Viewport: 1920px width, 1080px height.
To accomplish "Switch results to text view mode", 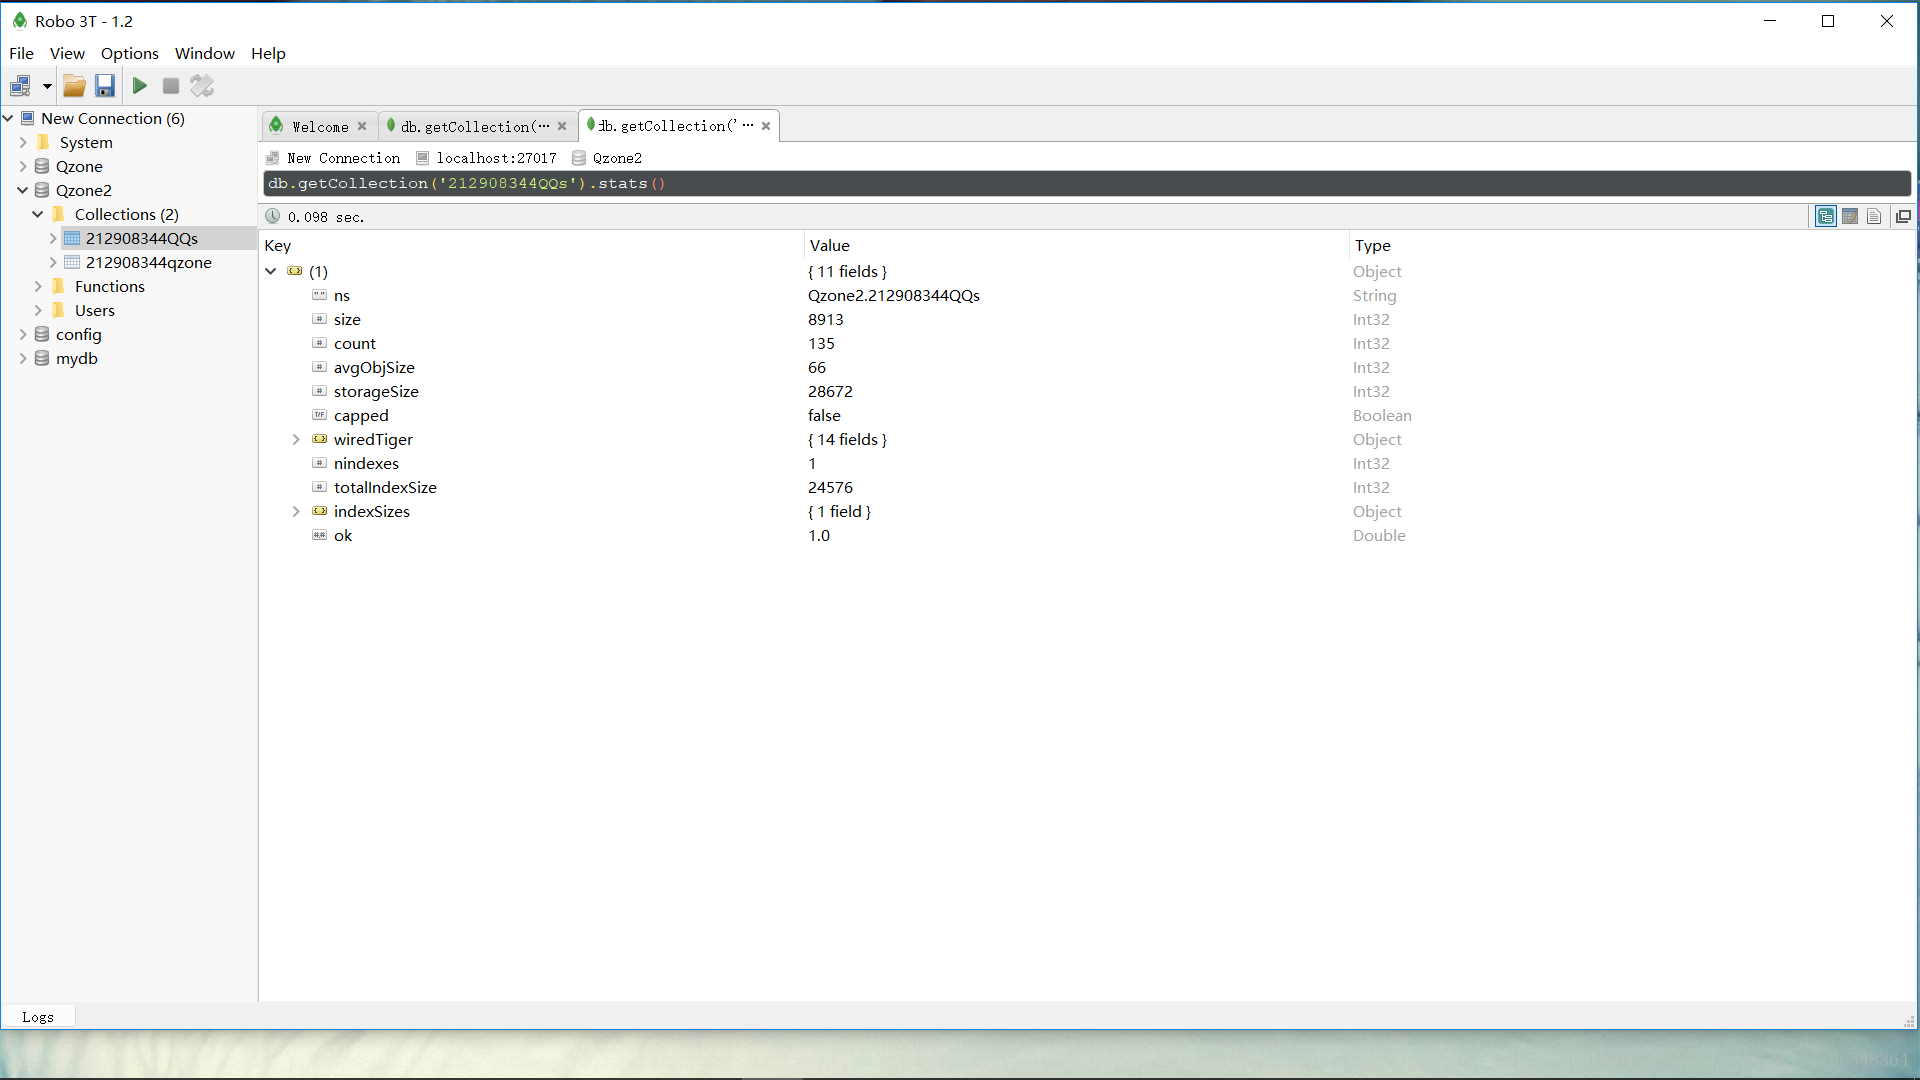I will click(1874, 217).
